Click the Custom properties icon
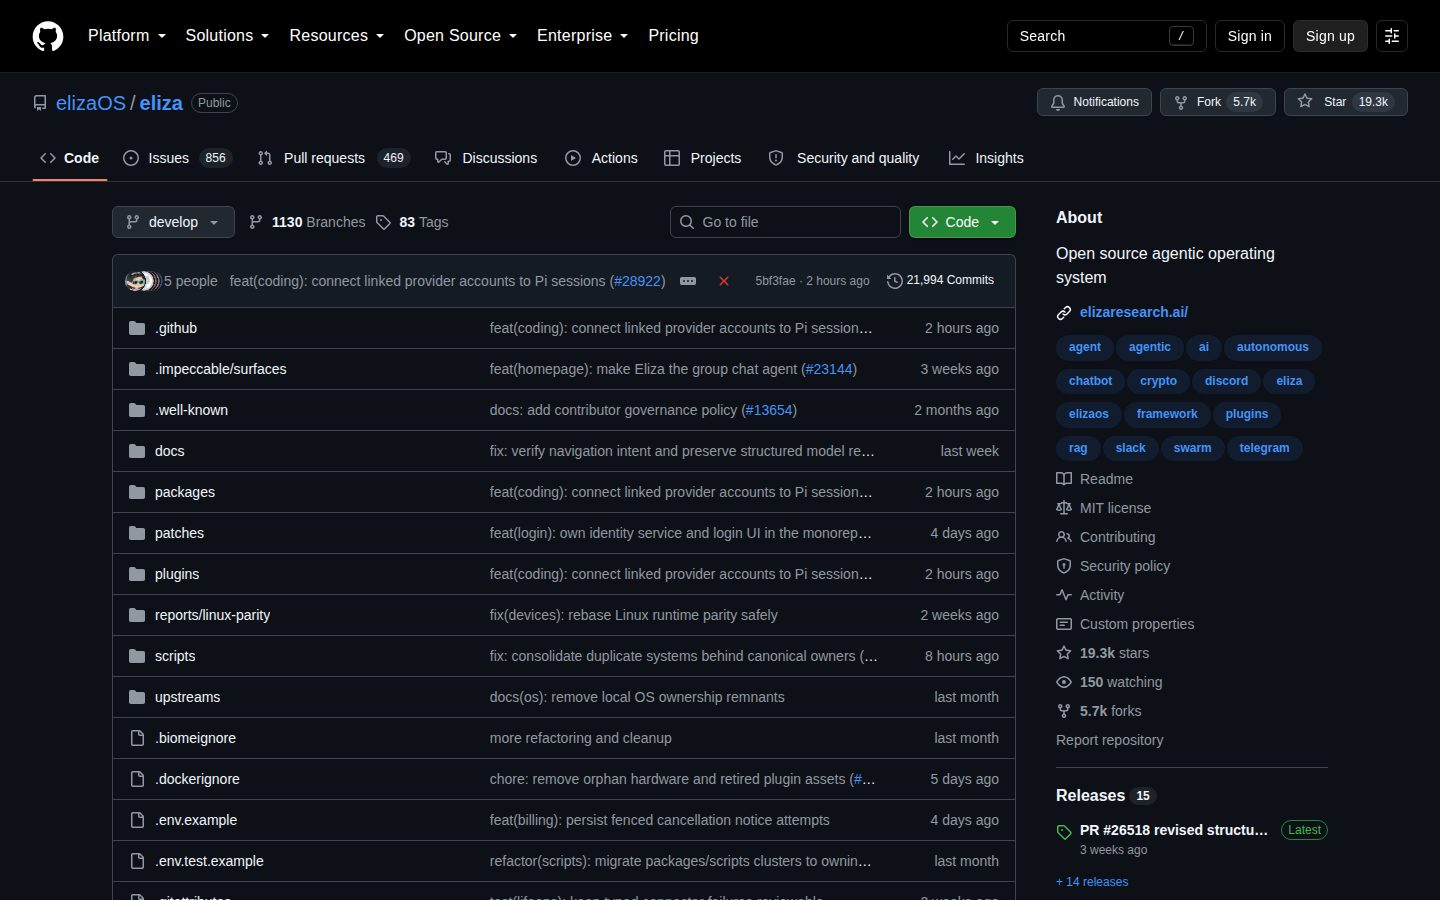This screenshot has width=1440, height=900. point(1064,624)
